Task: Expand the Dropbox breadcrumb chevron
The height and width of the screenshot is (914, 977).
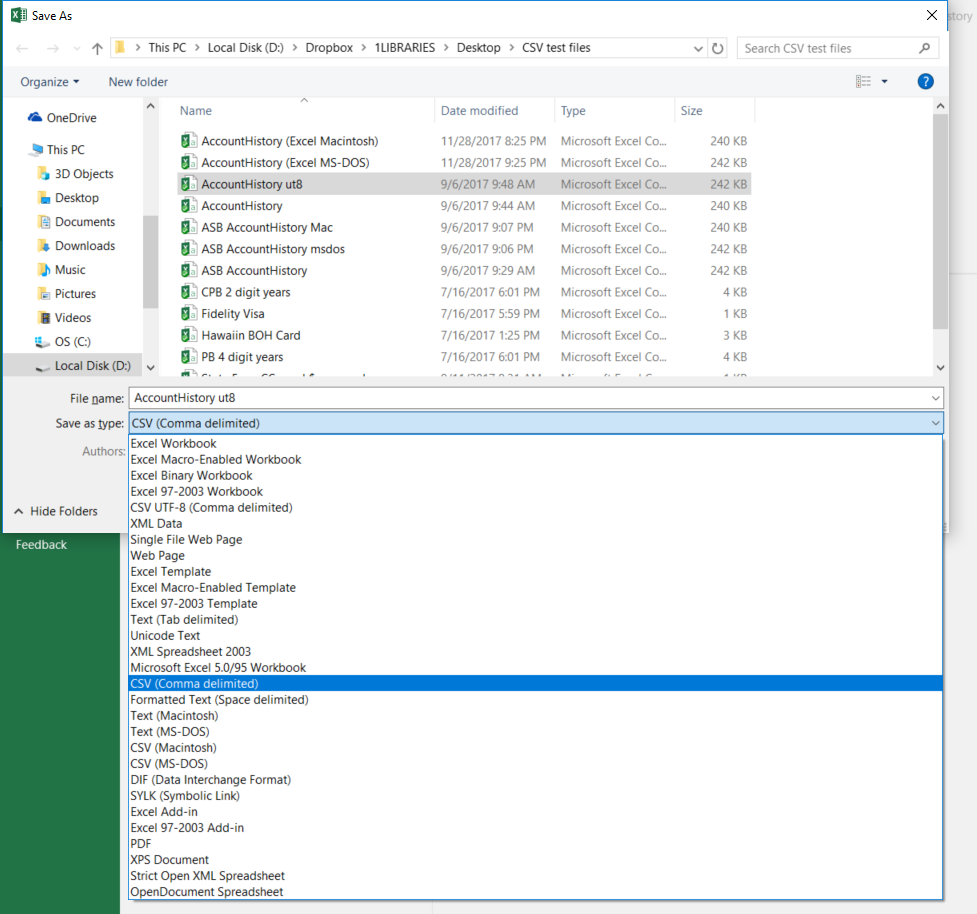Action: (363, 48)
